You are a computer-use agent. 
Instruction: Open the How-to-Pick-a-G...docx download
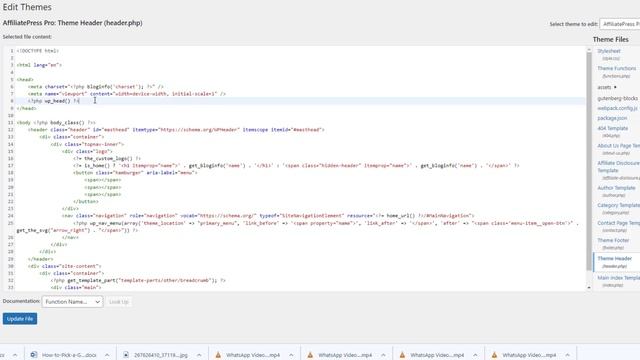[69, 355]
